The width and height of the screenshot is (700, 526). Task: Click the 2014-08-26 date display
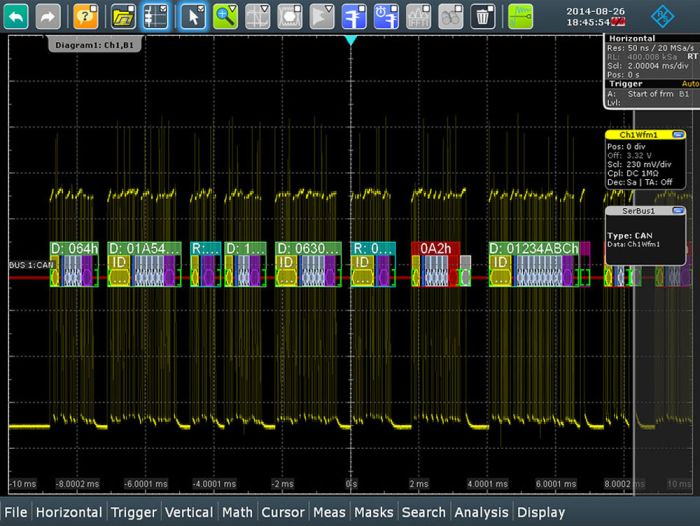(x=596, y=11)
